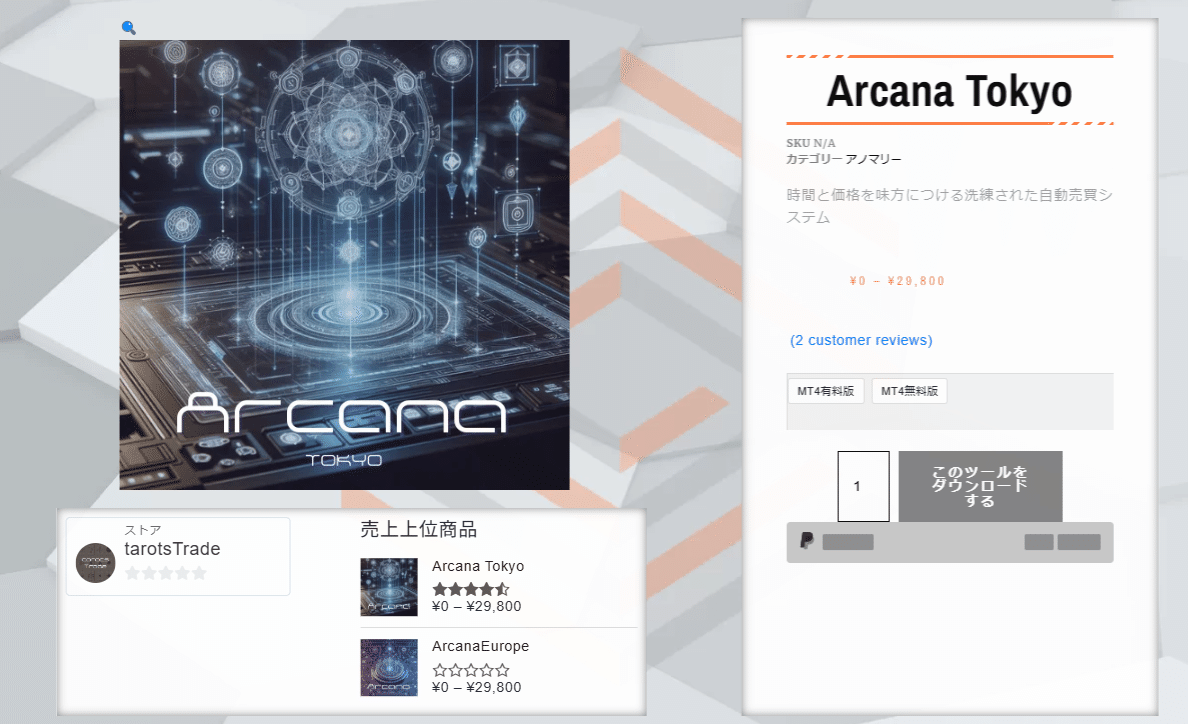Open the tarotsTrade store name link
This screenshot has width=1188, height=724.
pyautogui.click(x=172, y=549)
